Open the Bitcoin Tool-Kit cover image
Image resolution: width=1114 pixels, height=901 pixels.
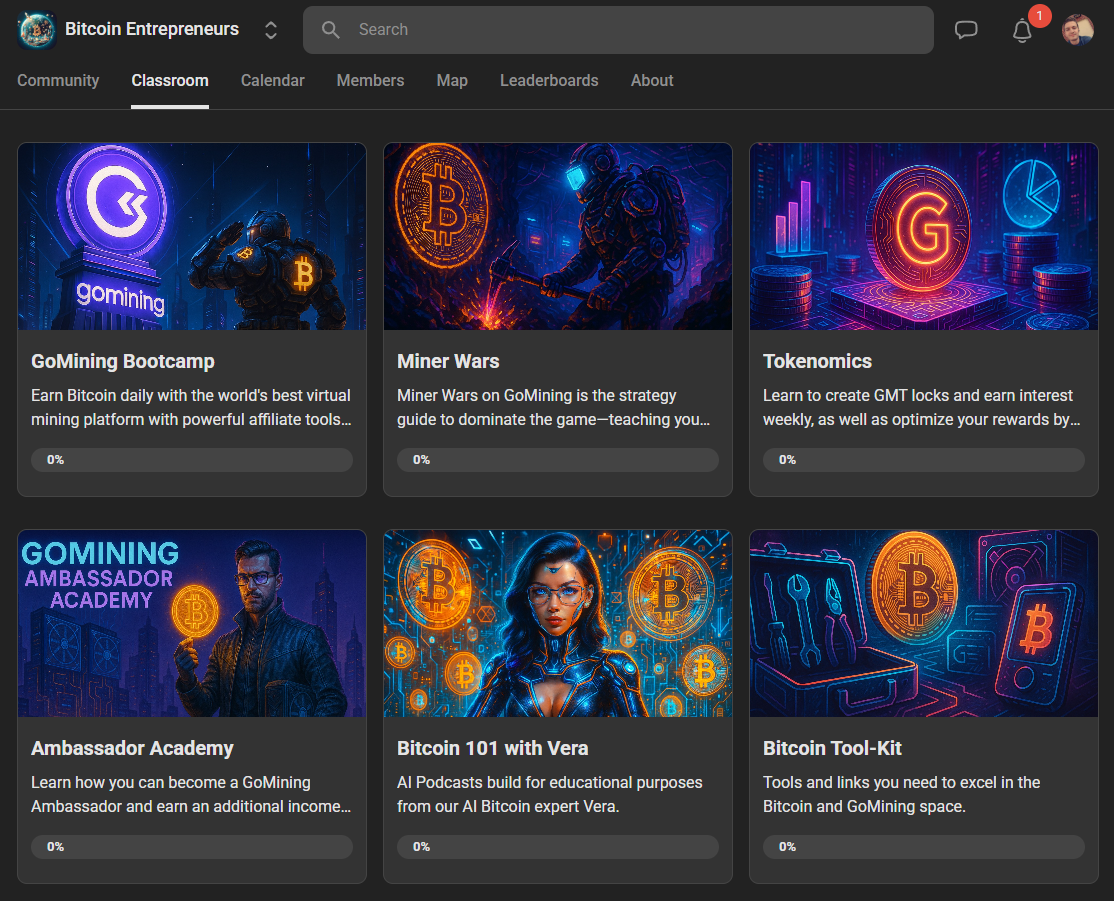(x=924, y=623)
